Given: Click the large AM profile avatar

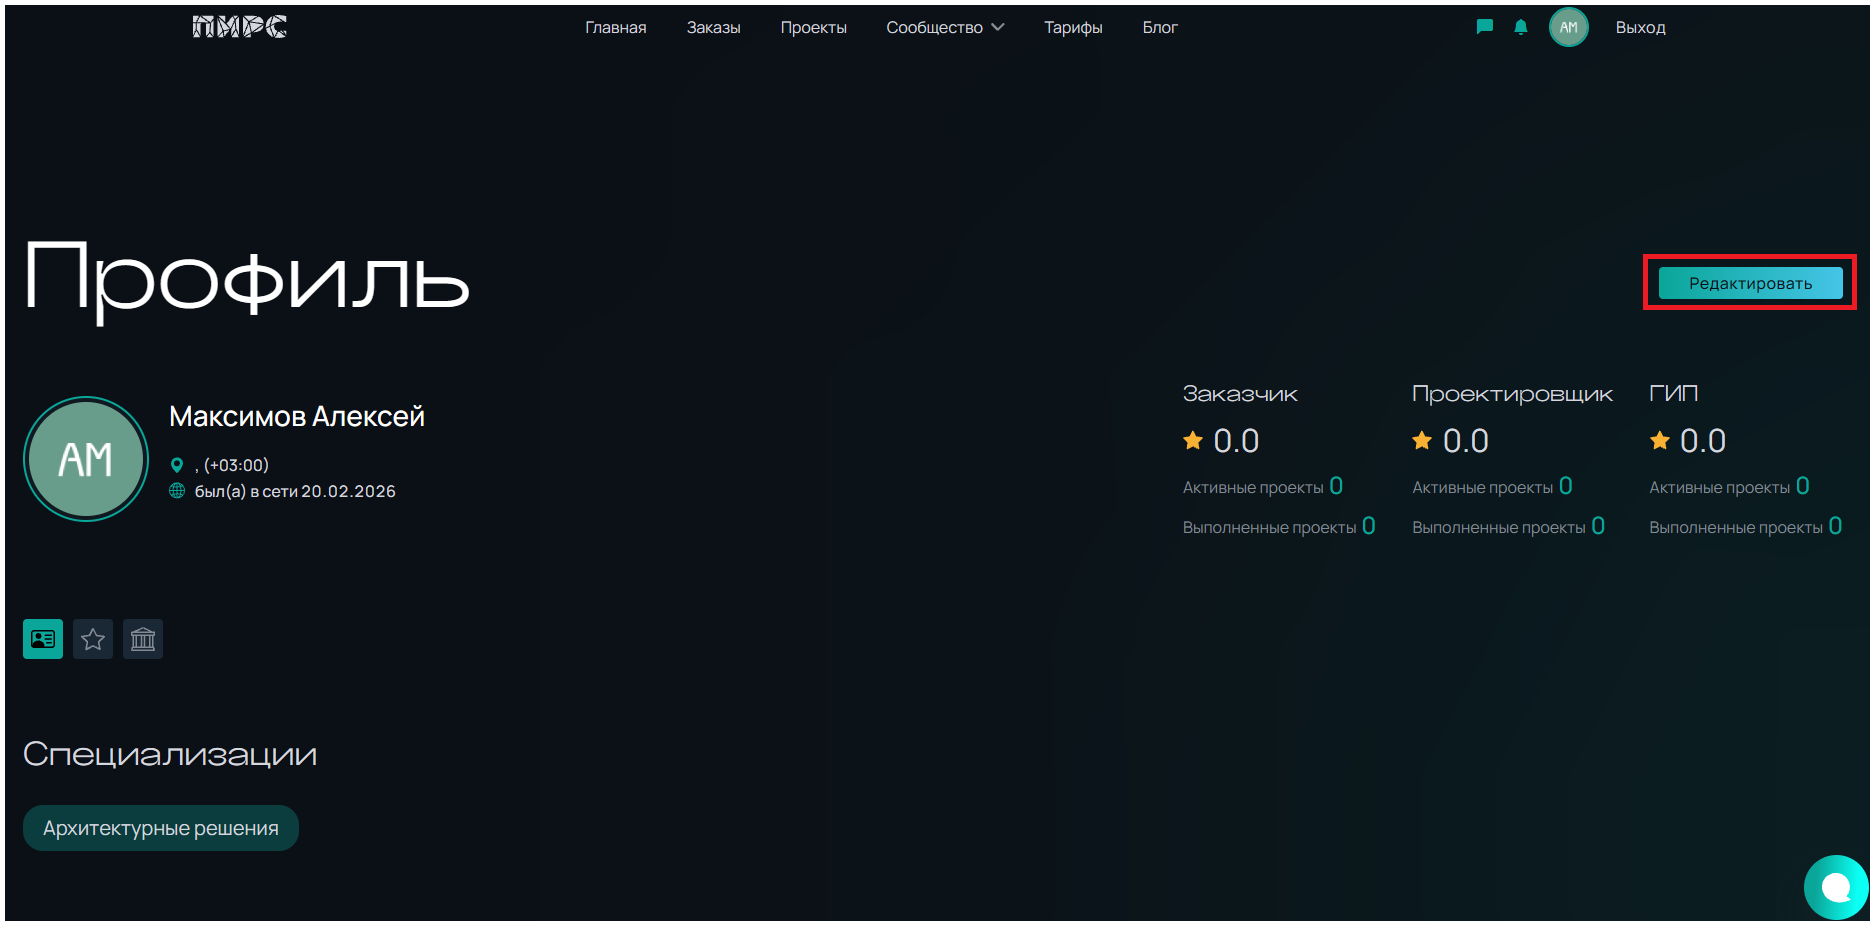Looking at the screenshot, I should click(86, 459).
